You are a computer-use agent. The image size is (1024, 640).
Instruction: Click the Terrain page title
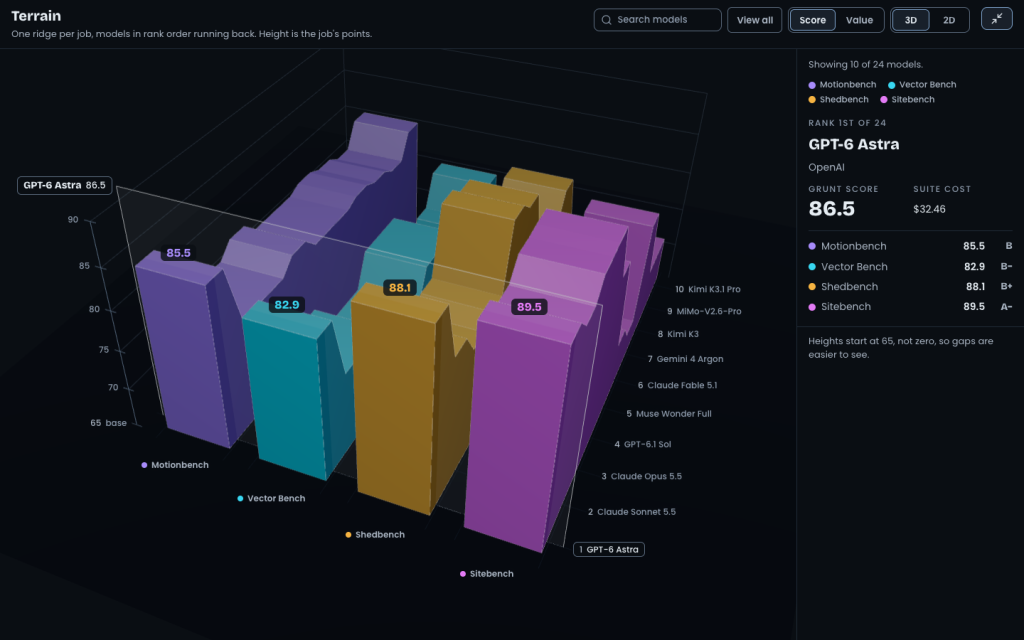pos(36,16)
